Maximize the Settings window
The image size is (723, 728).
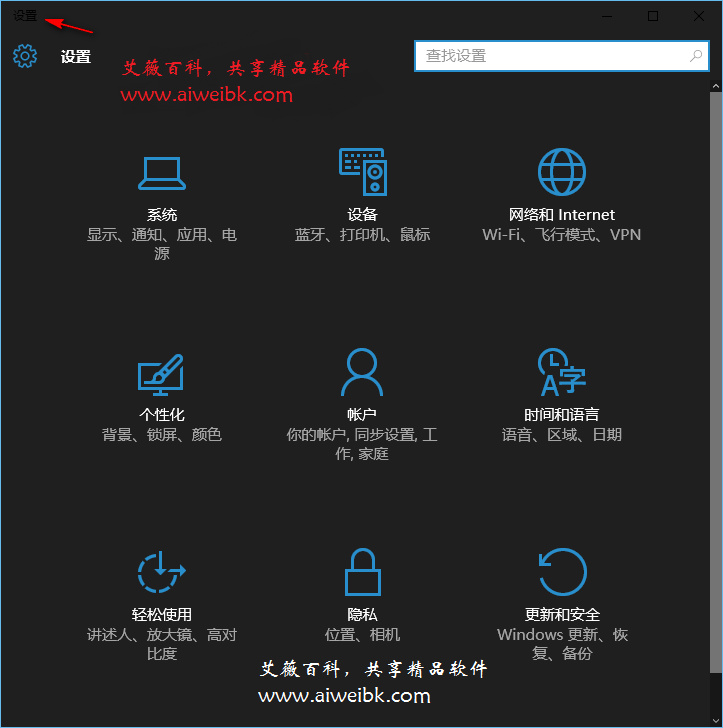[x=653, y=16]
